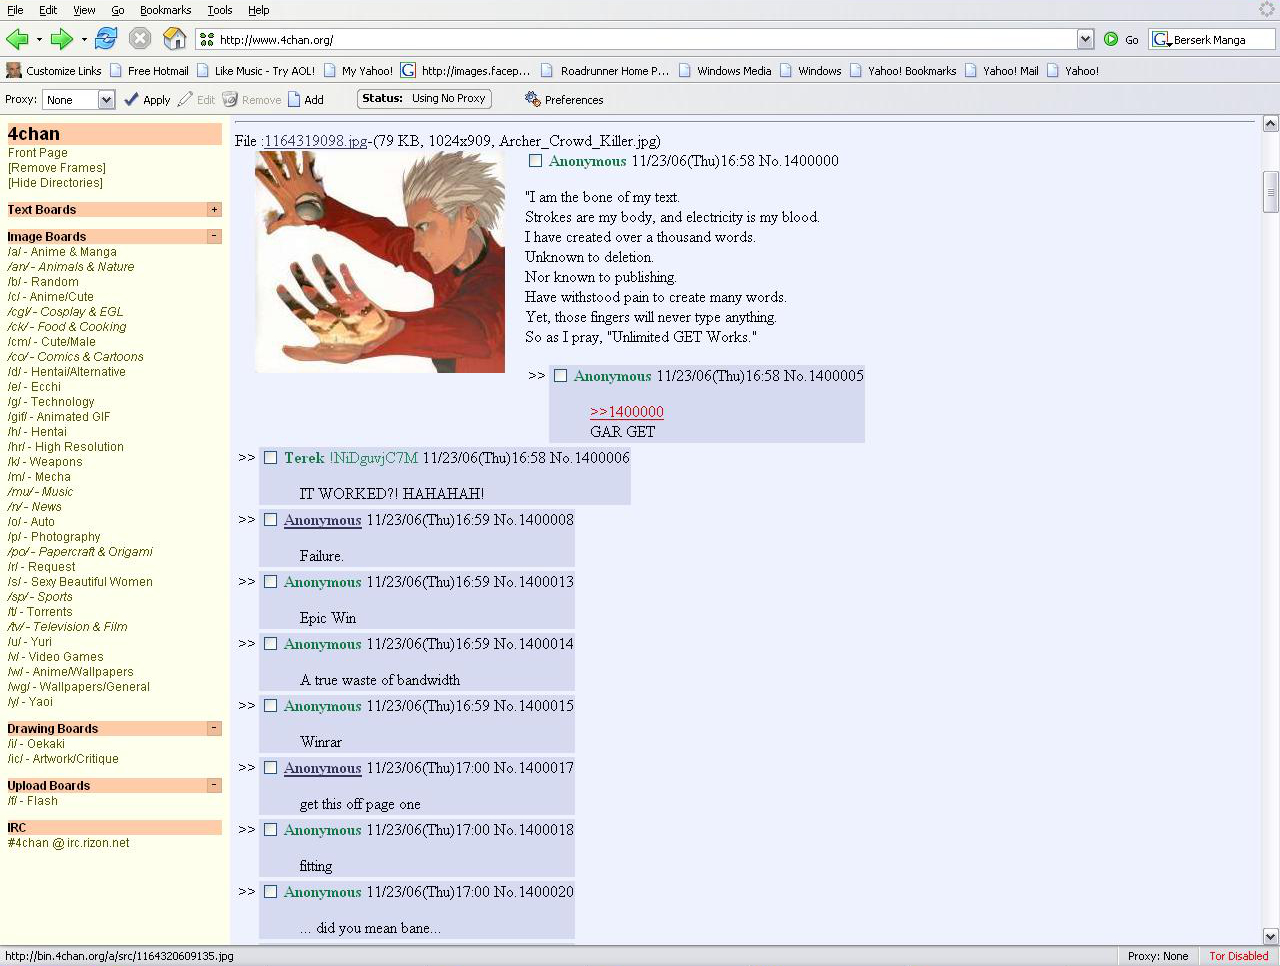This screenshot has width=1280, height=966.
Task: Click in the Berserk Manga search field
Action: tap(1222, 40)
